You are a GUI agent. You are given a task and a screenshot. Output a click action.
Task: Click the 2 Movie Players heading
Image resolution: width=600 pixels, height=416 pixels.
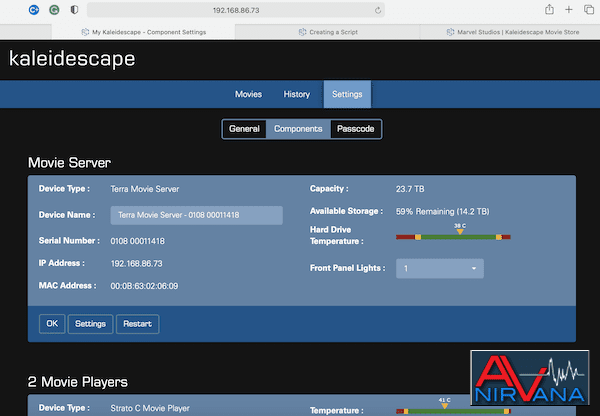(x=78, y=382)
